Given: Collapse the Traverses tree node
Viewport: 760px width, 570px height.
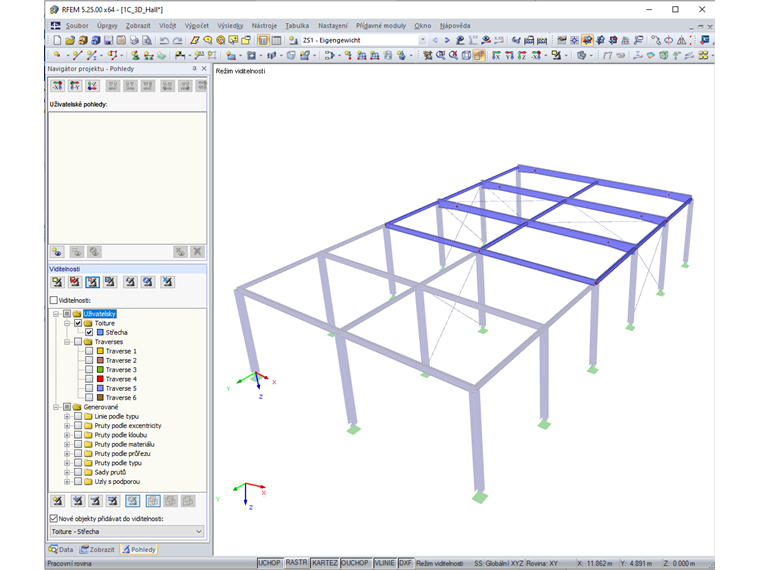Looking at the screenshot, I should click(x=67, y=342).
